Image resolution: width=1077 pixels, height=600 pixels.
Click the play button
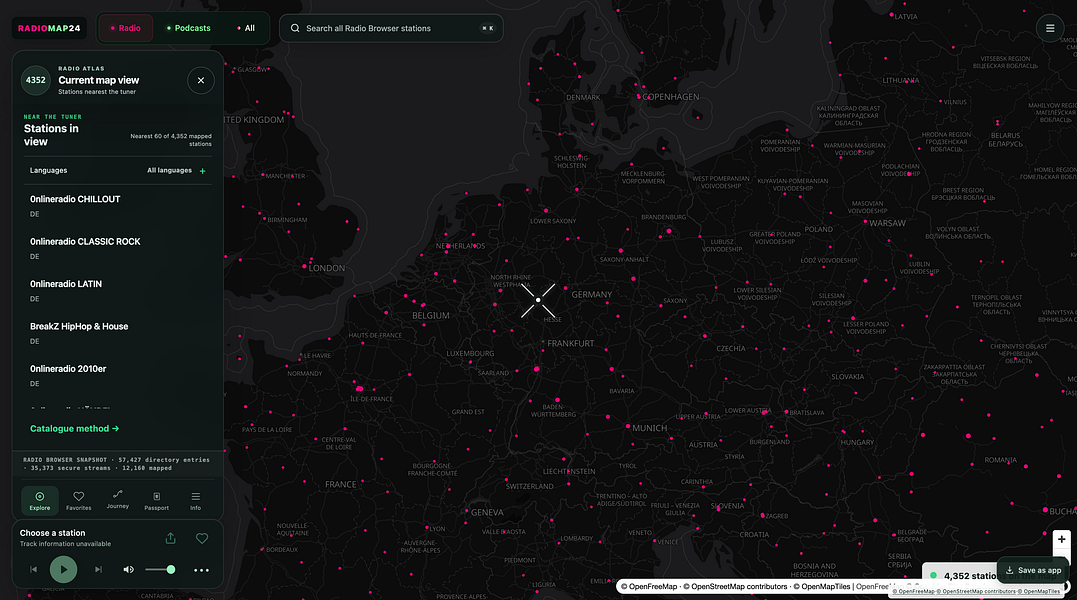click(x=63, y=569)
